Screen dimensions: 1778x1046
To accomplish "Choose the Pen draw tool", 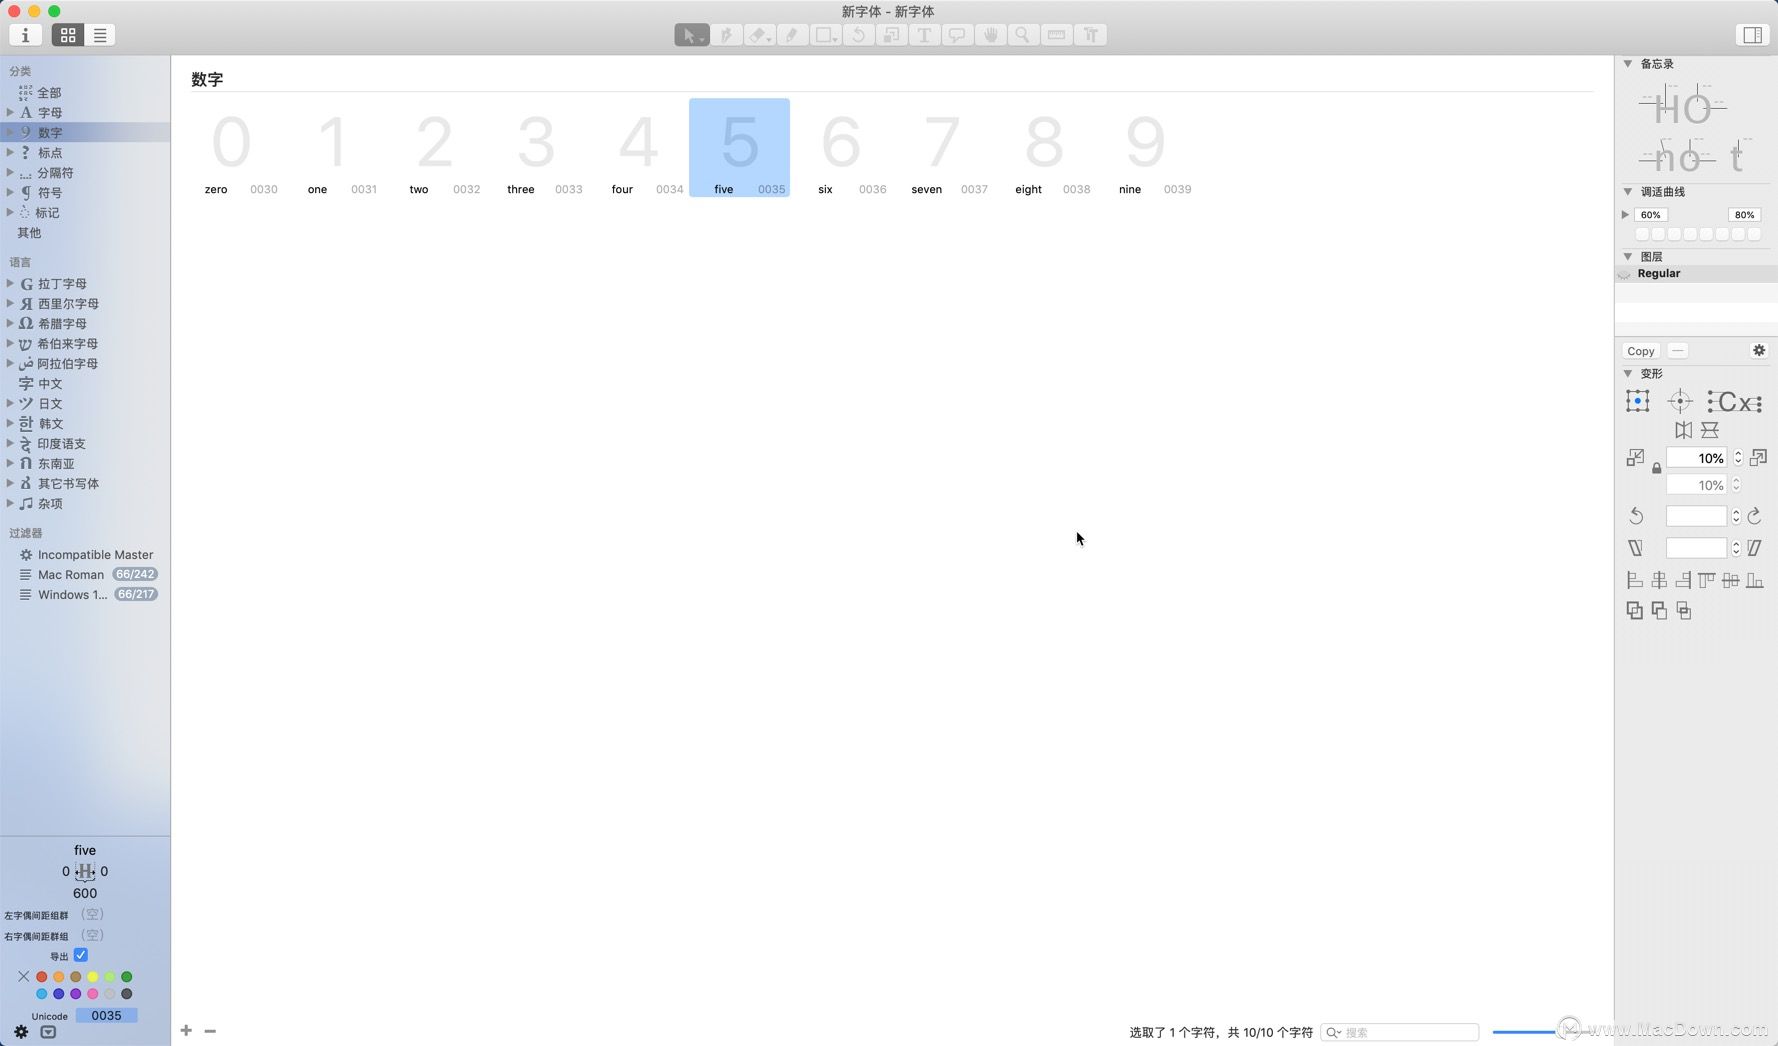I will [726, 35].
